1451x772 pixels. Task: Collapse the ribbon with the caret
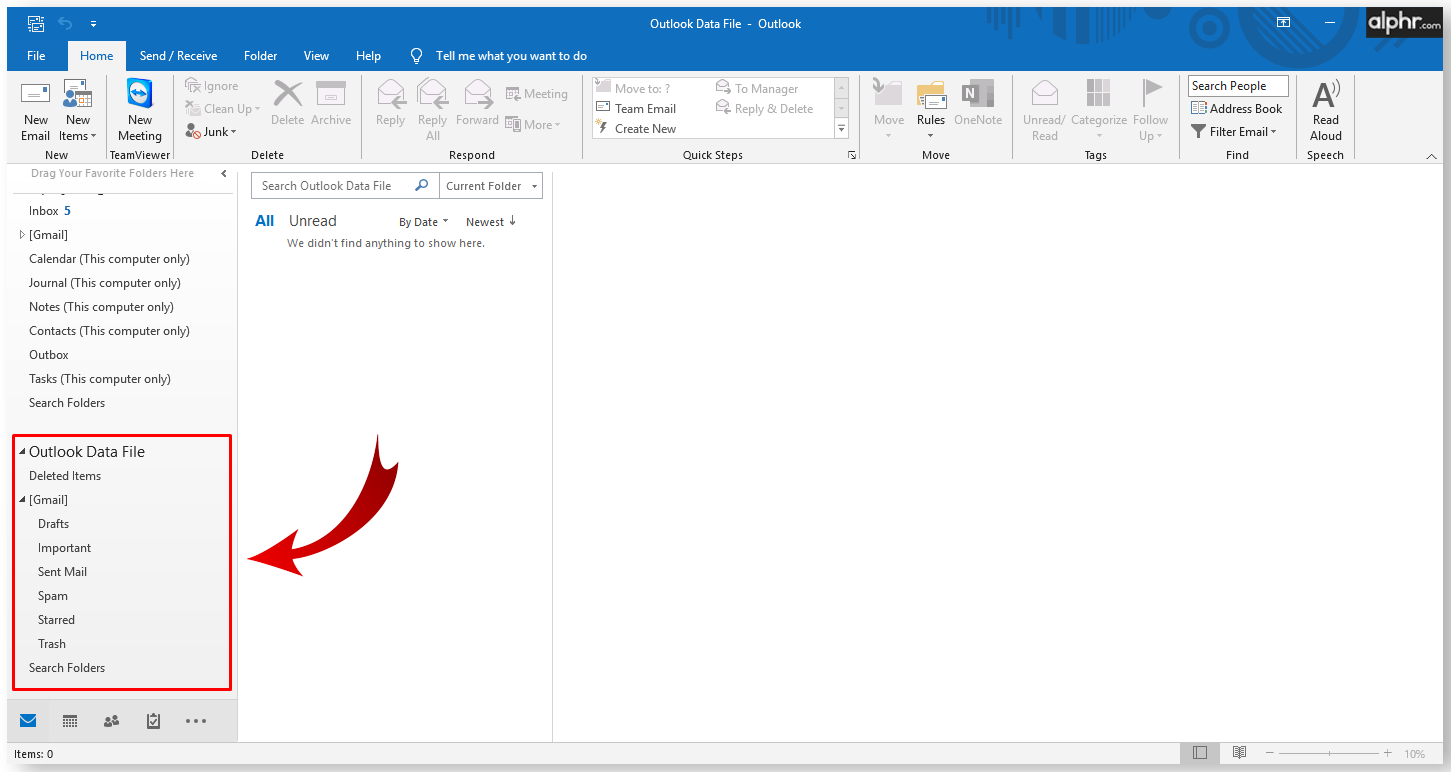pyautogui.click(x=1431, y=156)
